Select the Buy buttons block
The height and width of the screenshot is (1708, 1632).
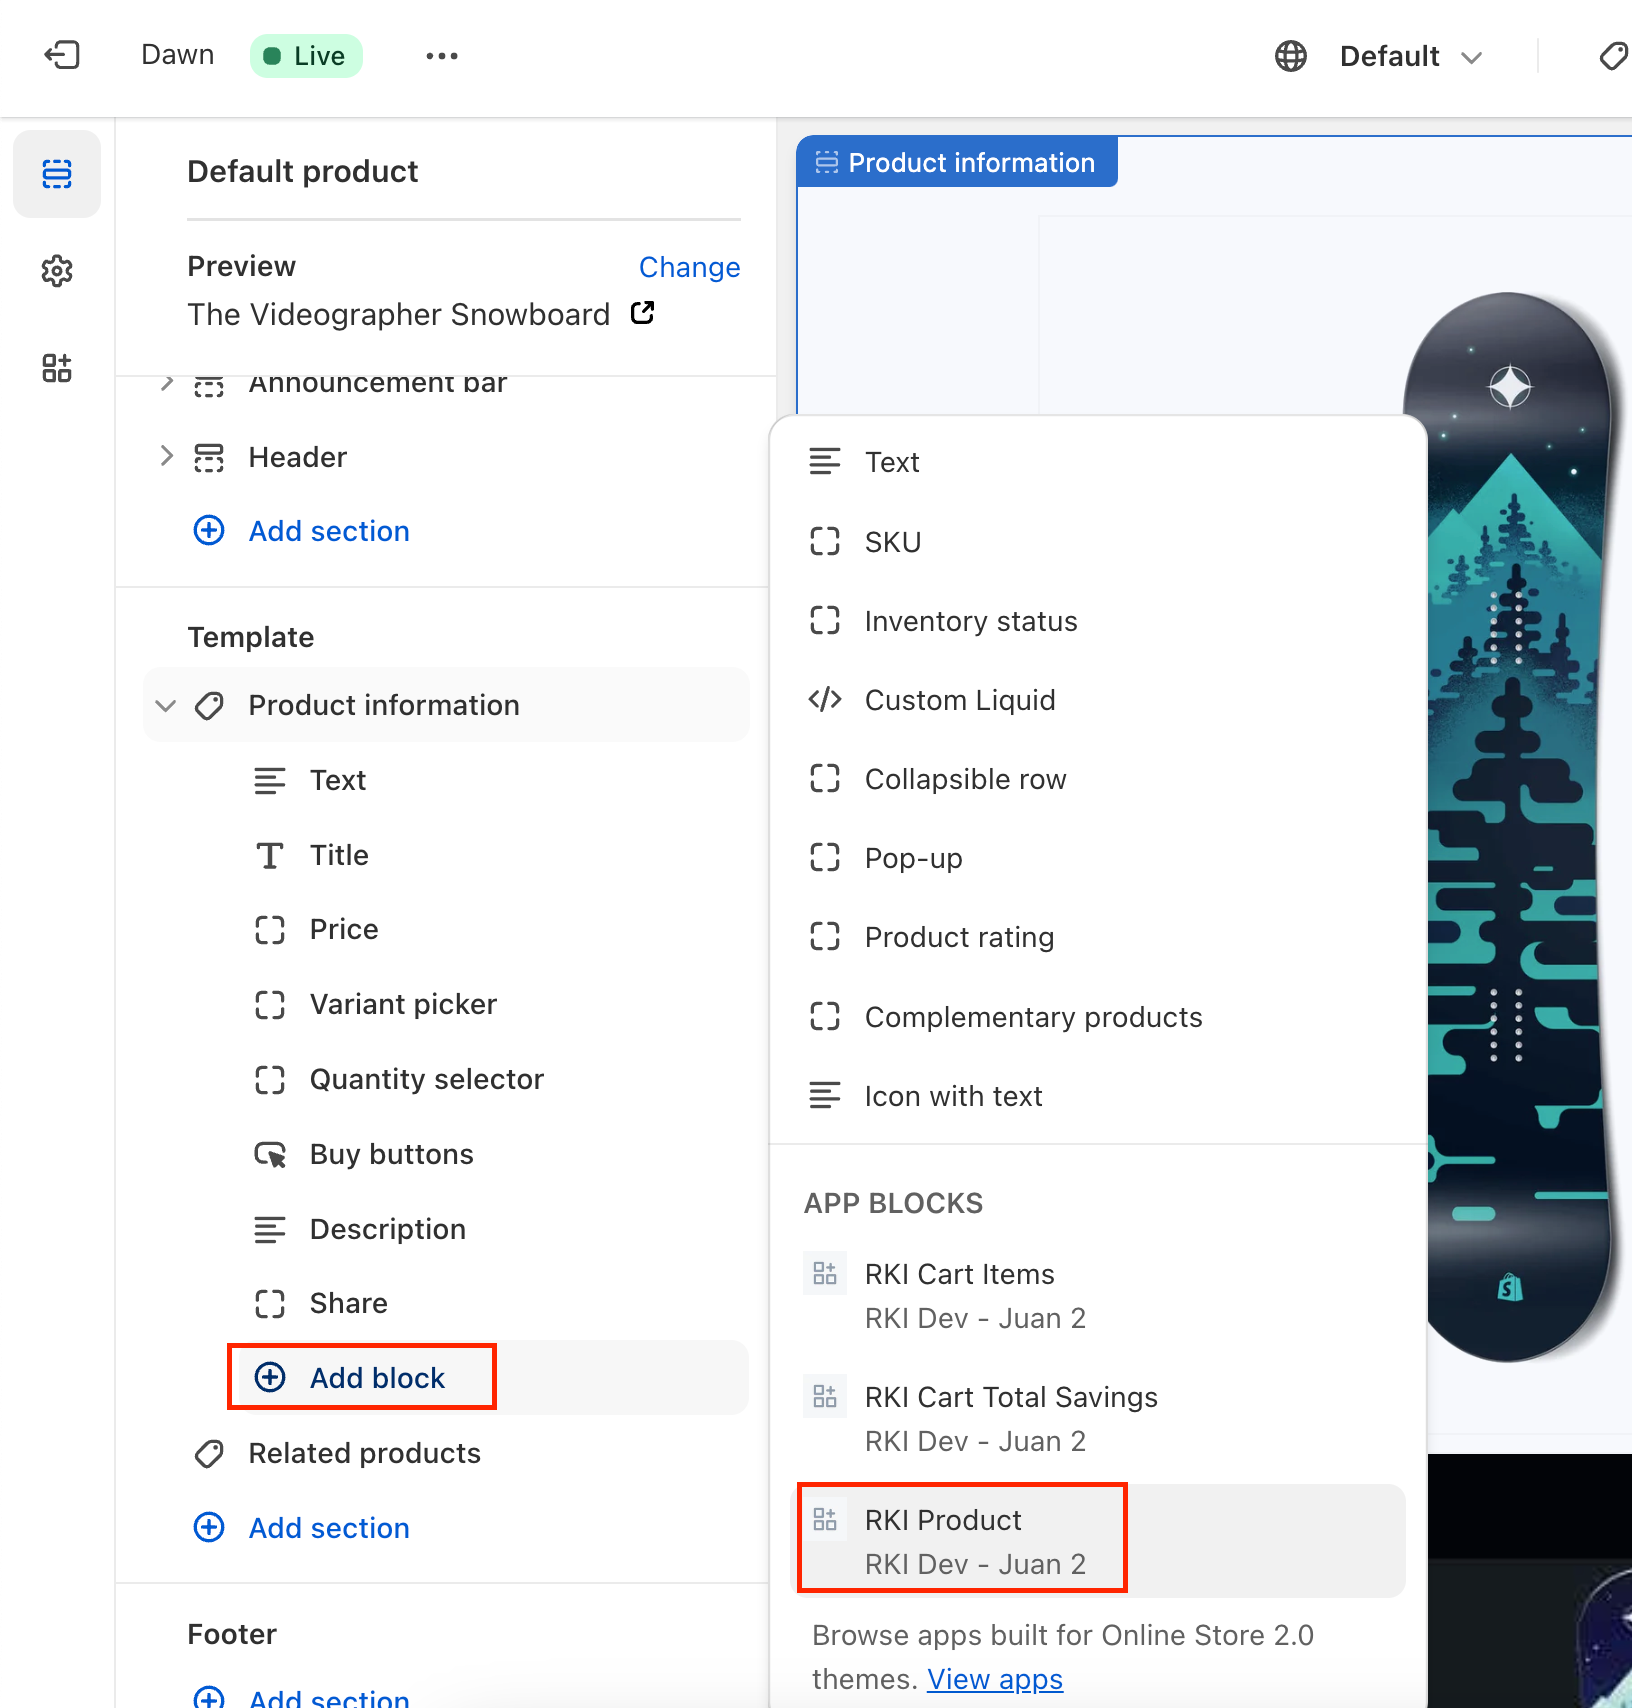[391, 1154]
